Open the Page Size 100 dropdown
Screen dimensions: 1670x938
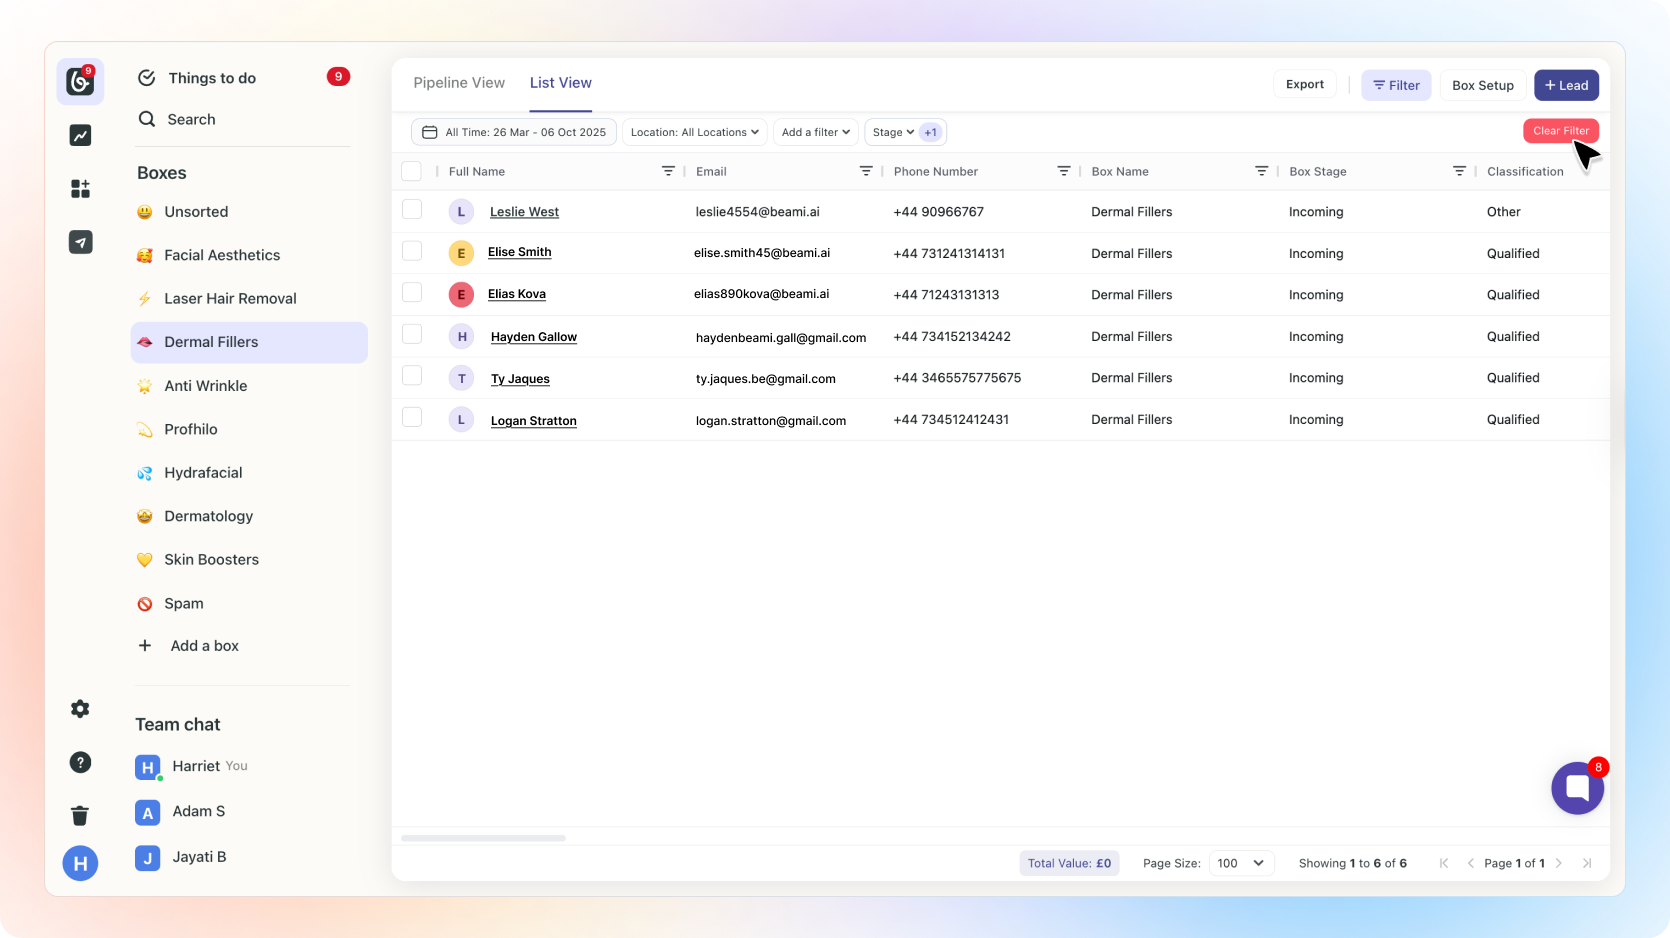coord(1241,863)
